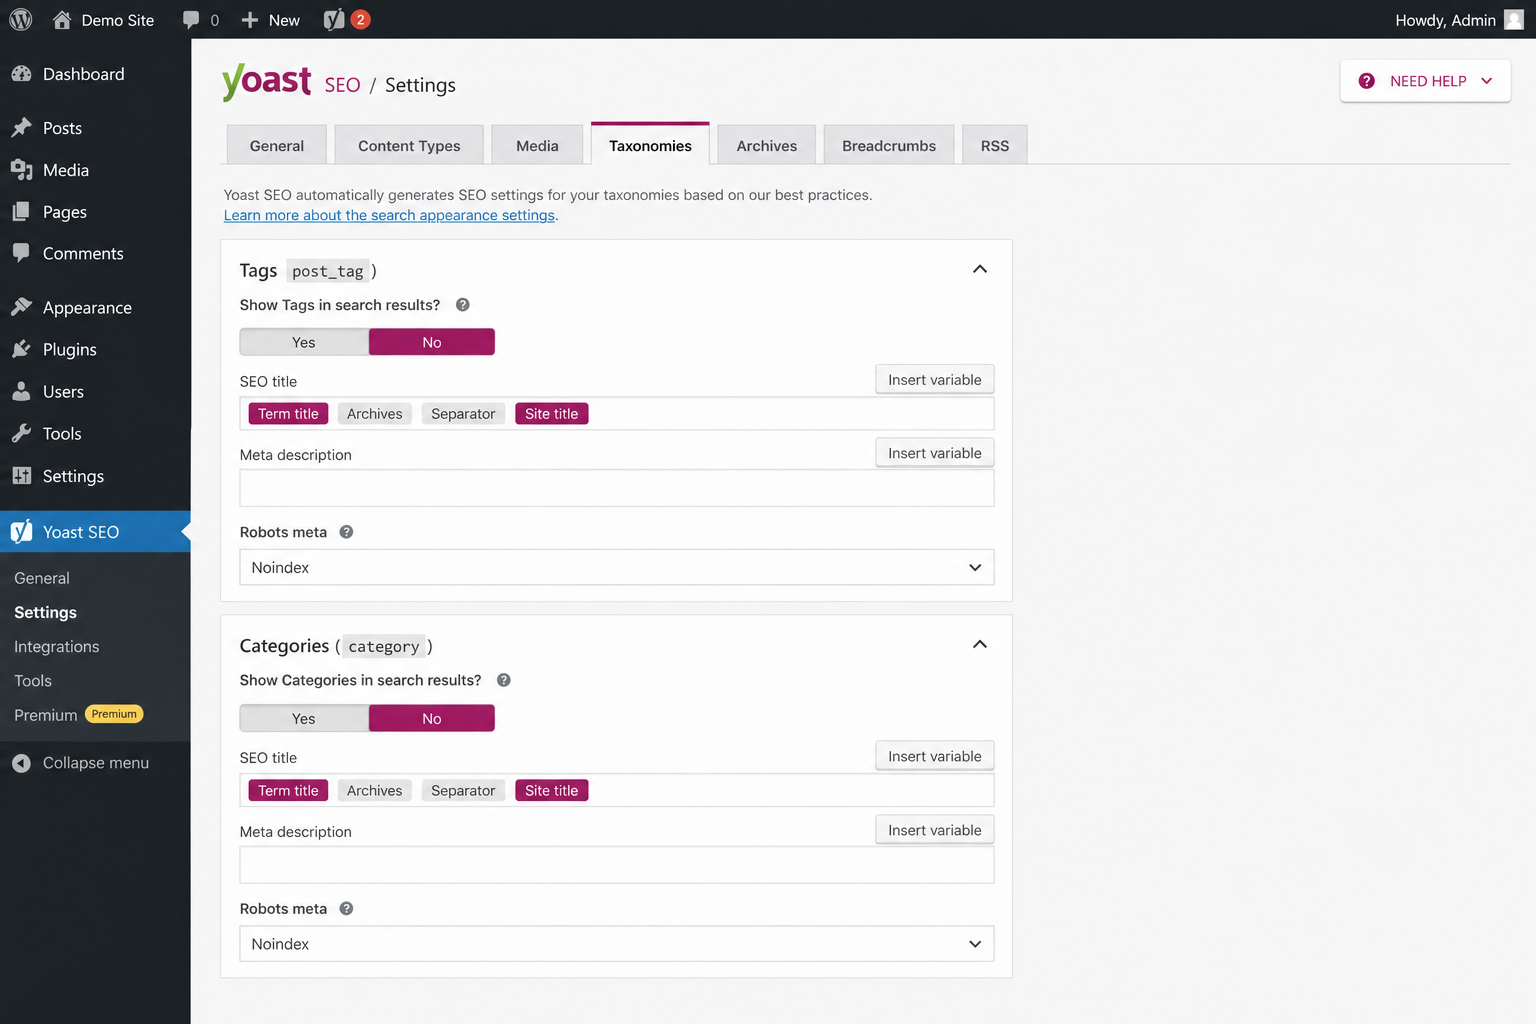The width and height of the screenshot is (1536, 1024).
Task: Click the Yoast SEO sidebar icon
Action: tap(21, 531)
